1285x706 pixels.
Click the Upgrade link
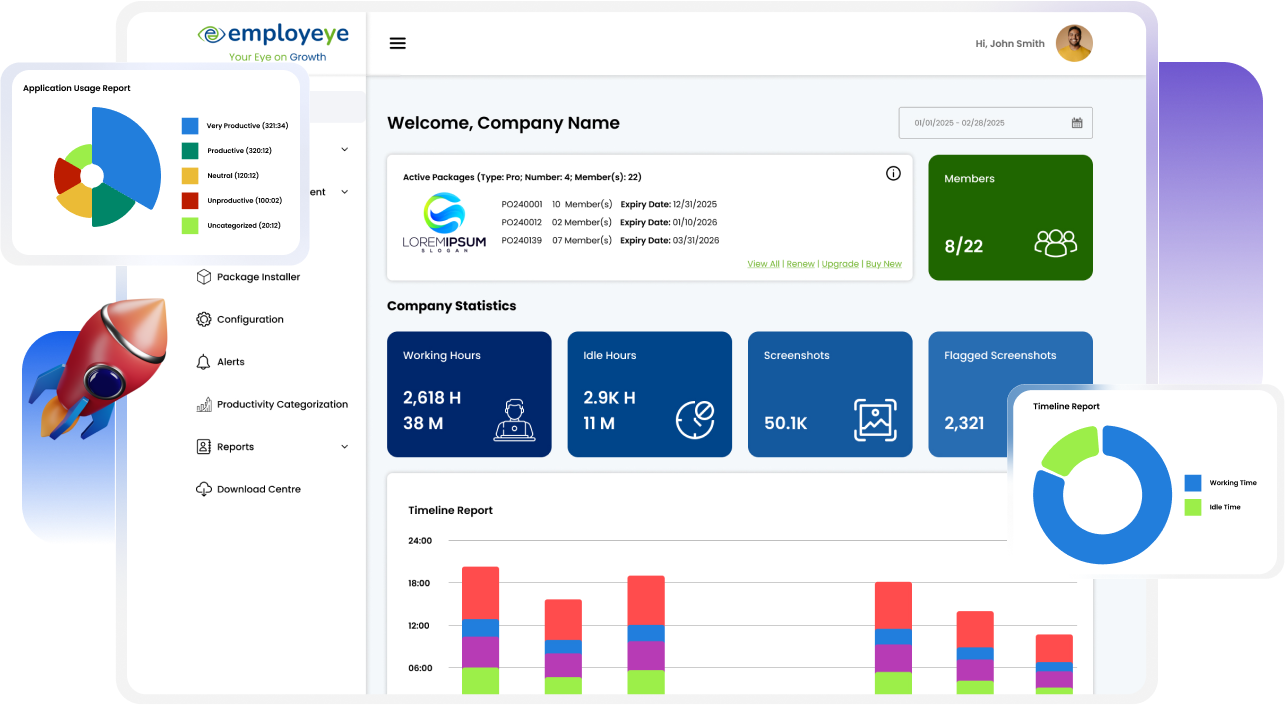[x=840, y=264]
